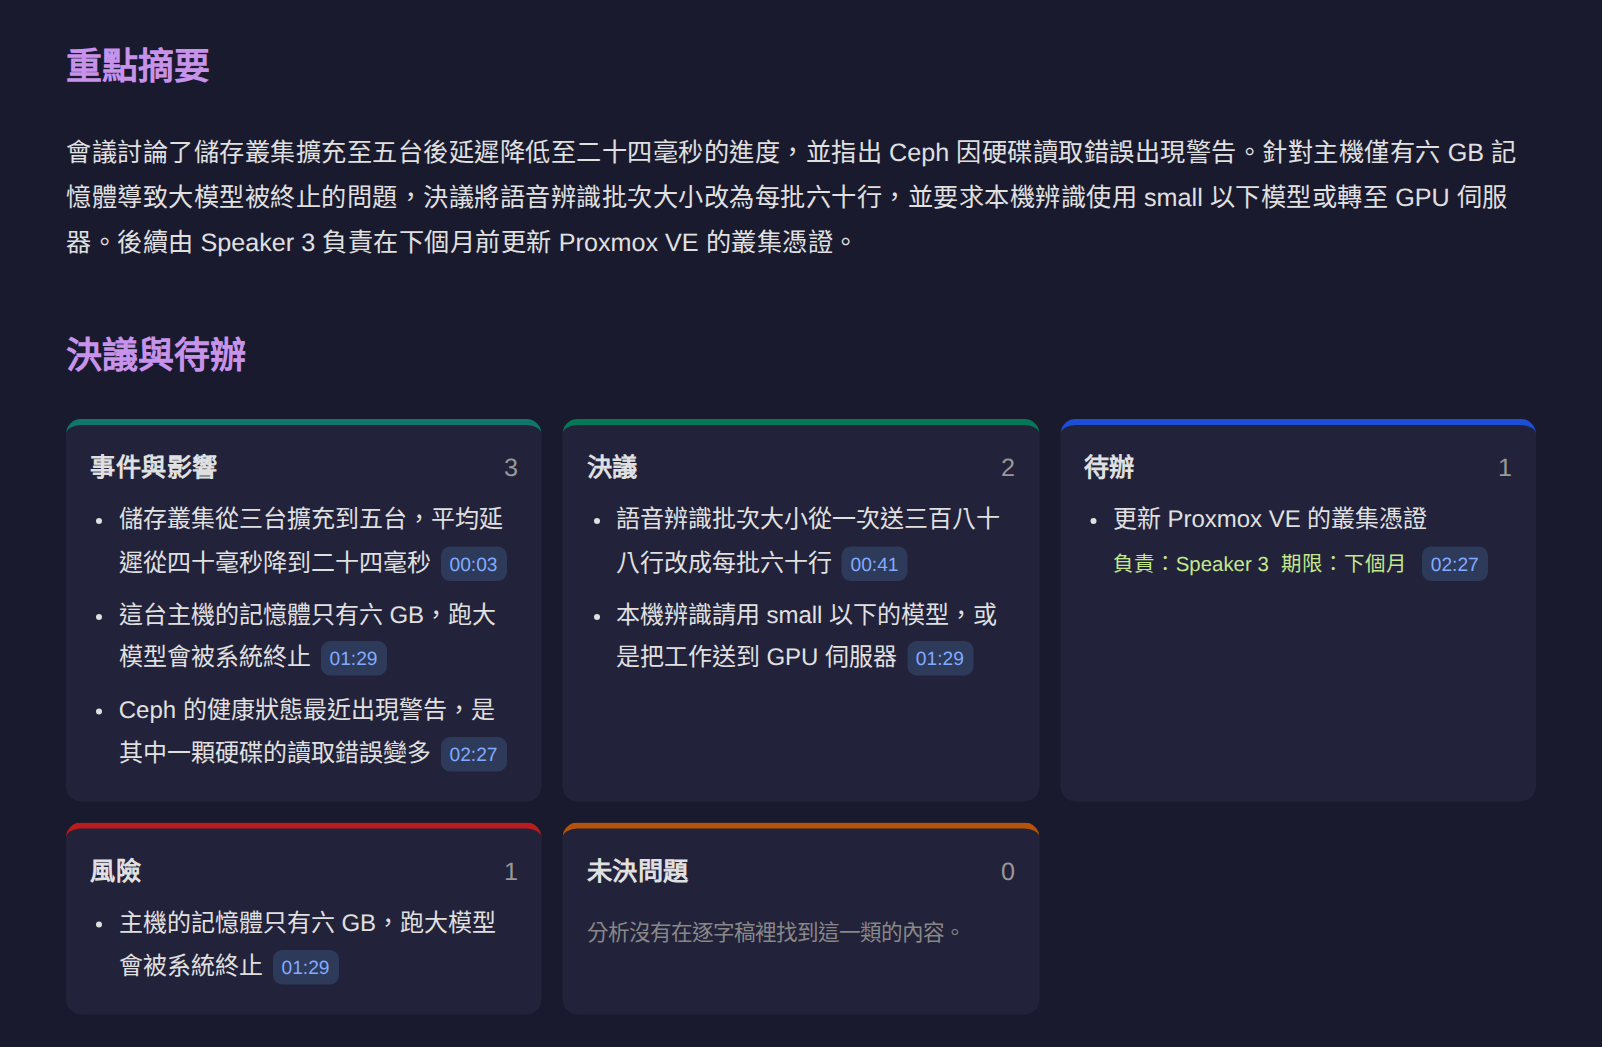Select the 決議與待辦 heading
This screenshot has width=1602, height=1047.
[156, 355]
